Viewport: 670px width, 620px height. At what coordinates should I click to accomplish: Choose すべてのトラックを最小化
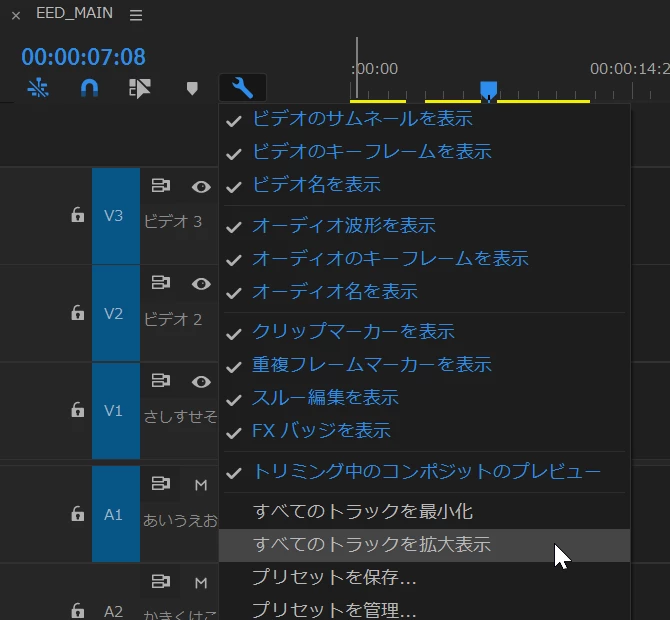click(x=424, y=512)
